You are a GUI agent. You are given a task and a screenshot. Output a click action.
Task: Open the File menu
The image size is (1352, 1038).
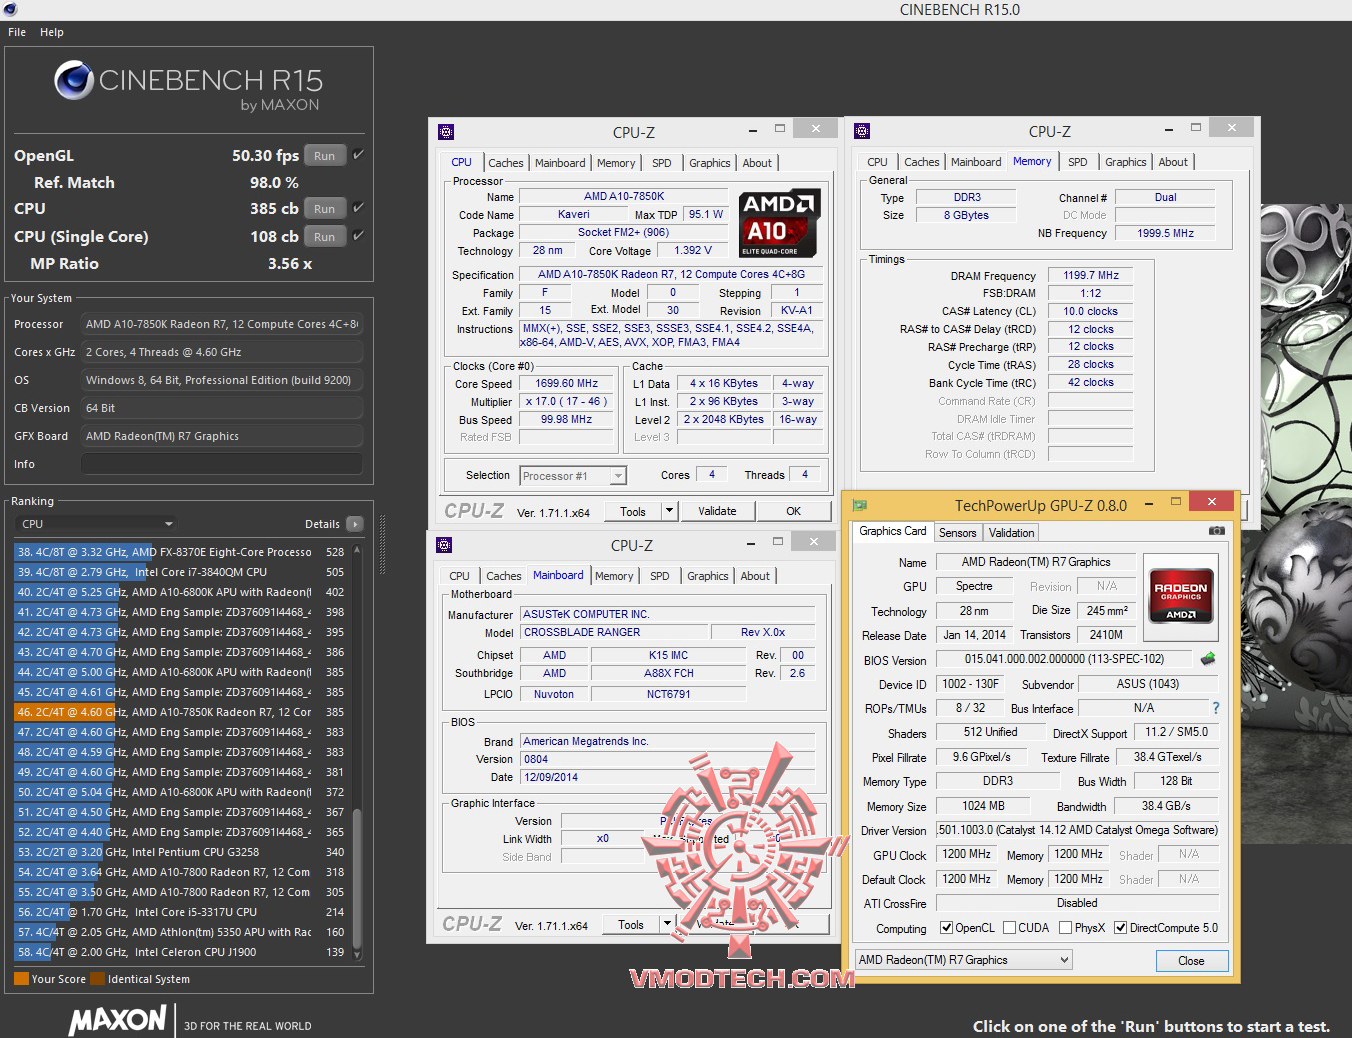pyautogui.click(x=17, y=32)
